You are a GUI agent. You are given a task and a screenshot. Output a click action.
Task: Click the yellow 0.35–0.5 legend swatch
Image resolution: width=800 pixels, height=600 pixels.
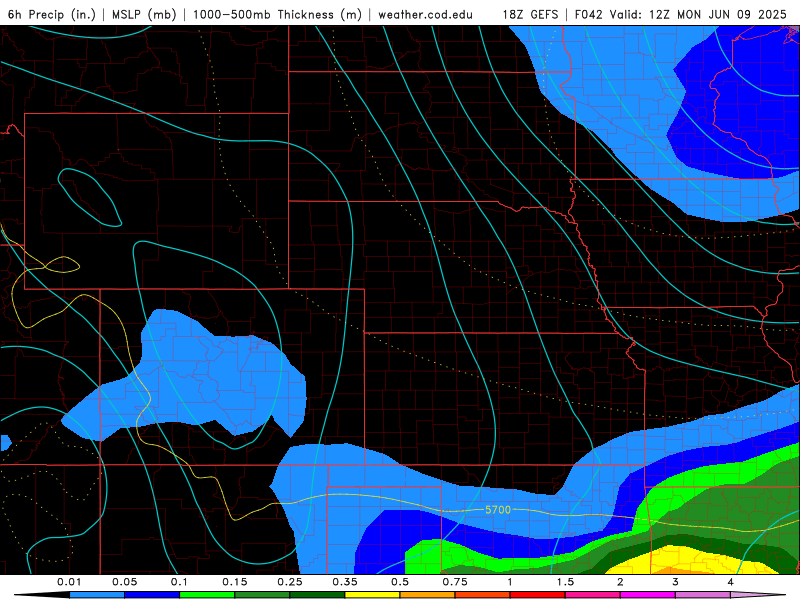pos(372,595)
